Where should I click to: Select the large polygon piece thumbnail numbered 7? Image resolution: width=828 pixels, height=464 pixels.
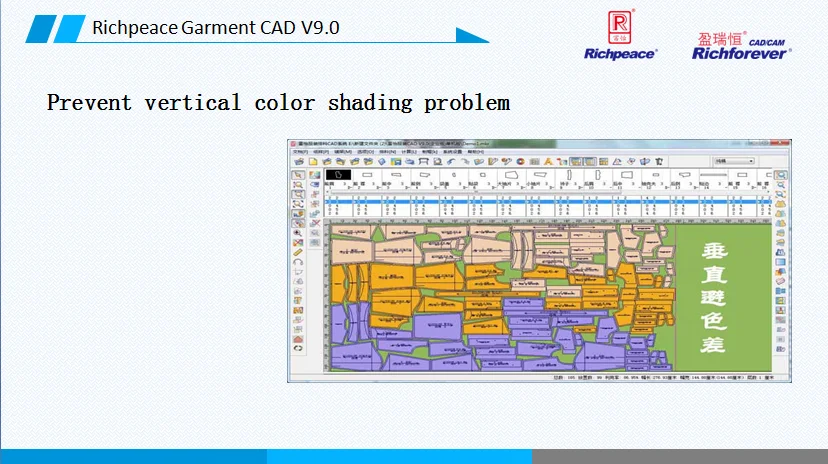tap(511, 175)
